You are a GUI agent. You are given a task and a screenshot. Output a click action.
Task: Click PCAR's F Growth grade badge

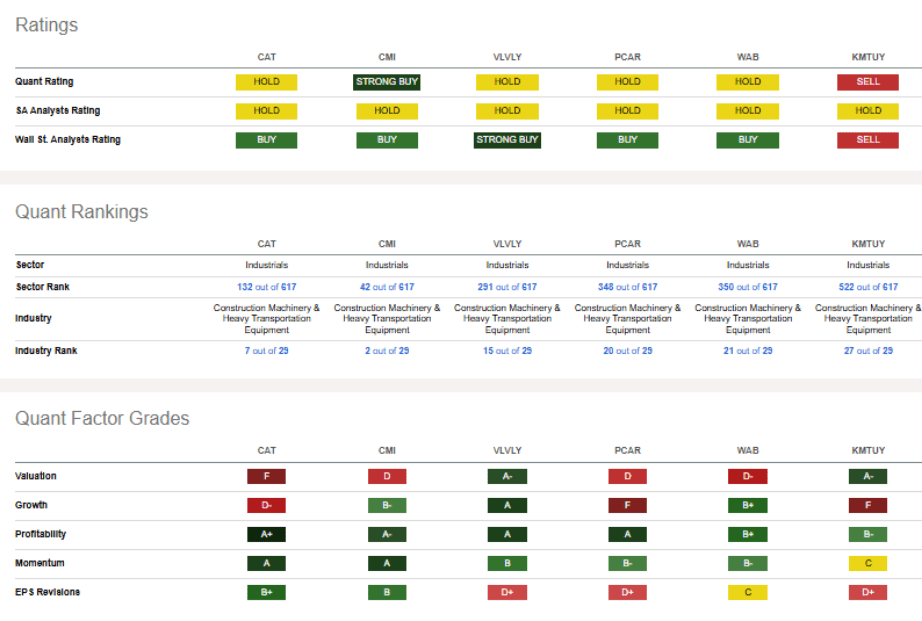coord(628,506)
